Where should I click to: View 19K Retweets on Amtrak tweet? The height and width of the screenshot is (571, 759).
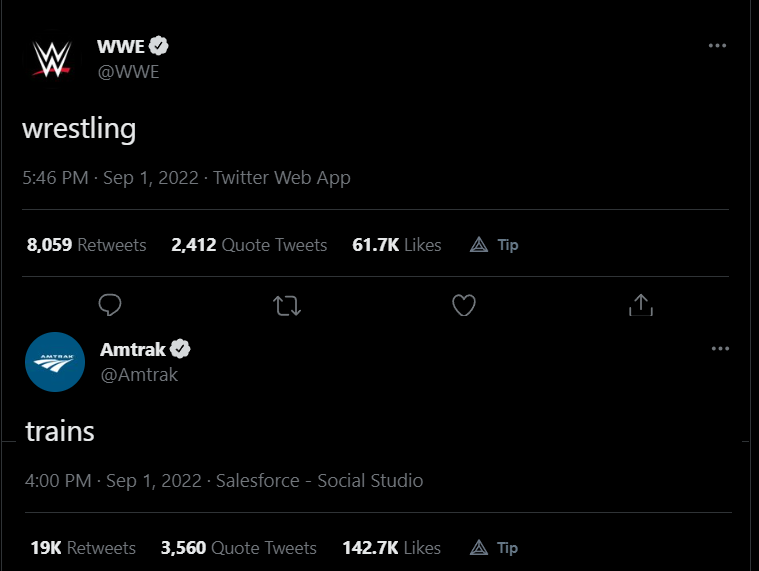pos(81,548)
